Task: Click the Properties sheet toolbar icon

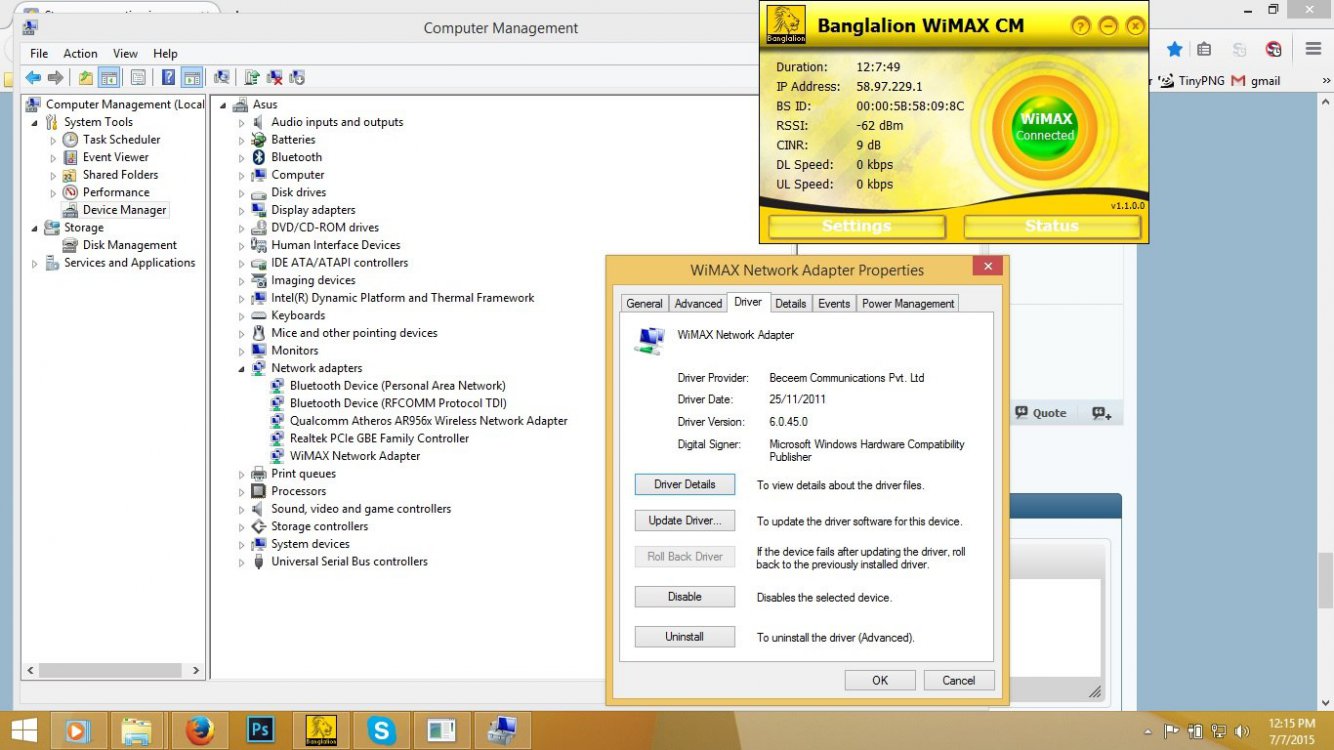Action: pyautogui.click(x=138, y=77)
